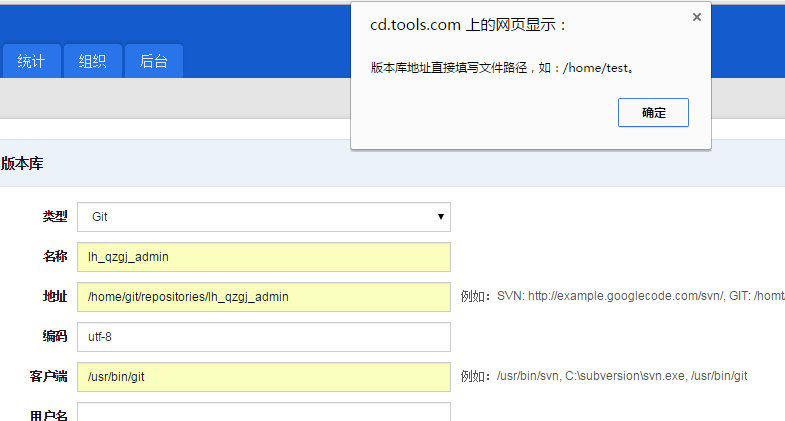Screen dimensions: 785x421
Task: Click the 编码 field with utf-8
Action: coord(264,337)
